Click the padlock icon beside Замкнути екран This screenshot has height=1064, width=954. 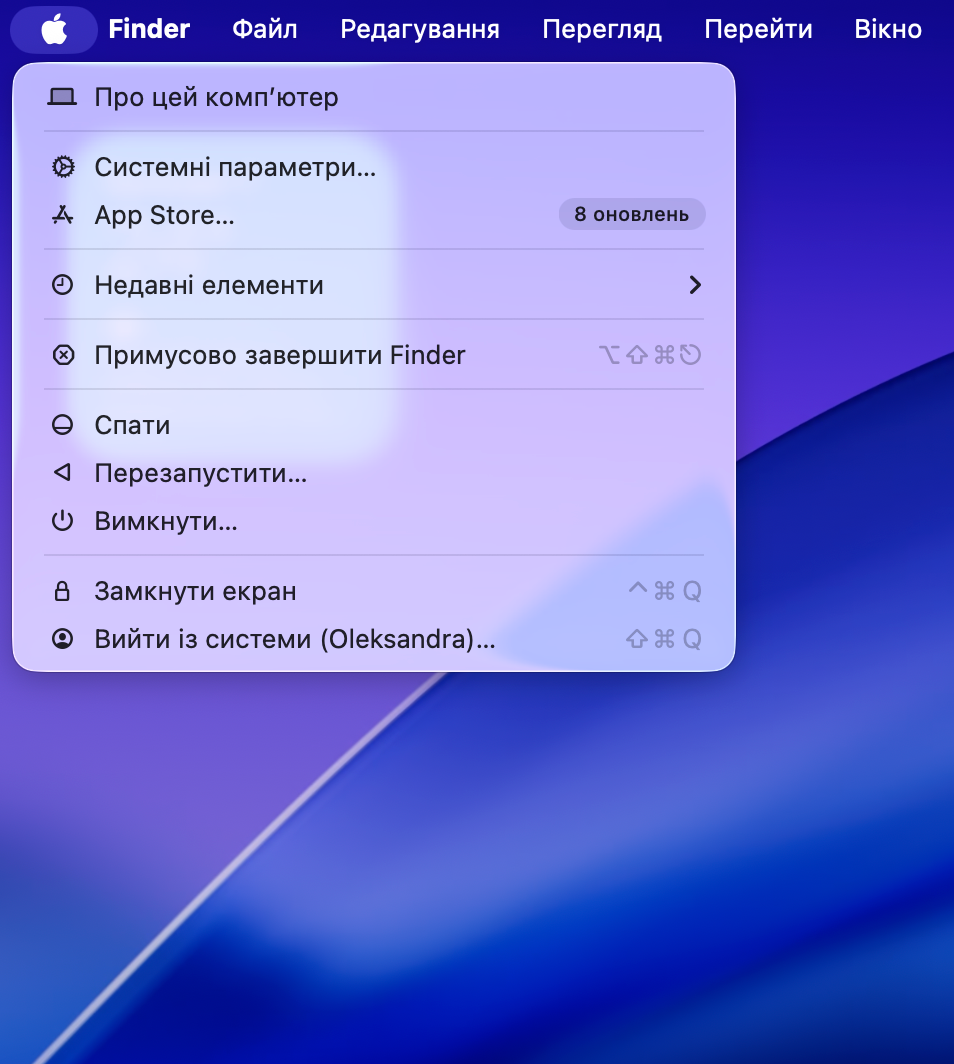coord(62,591)
